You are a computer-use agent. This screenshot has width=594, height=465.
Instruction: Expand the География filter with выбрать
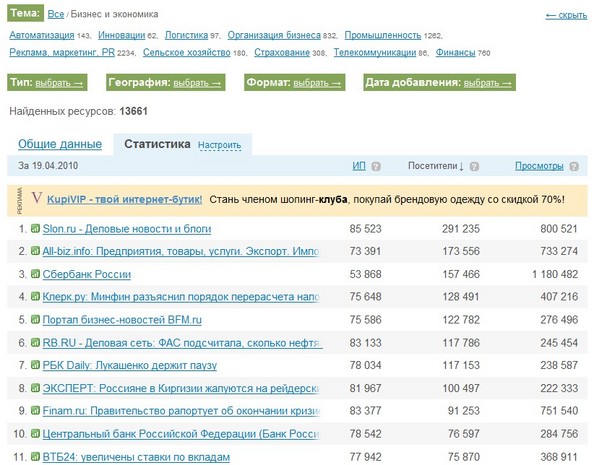tap(197, 83)
